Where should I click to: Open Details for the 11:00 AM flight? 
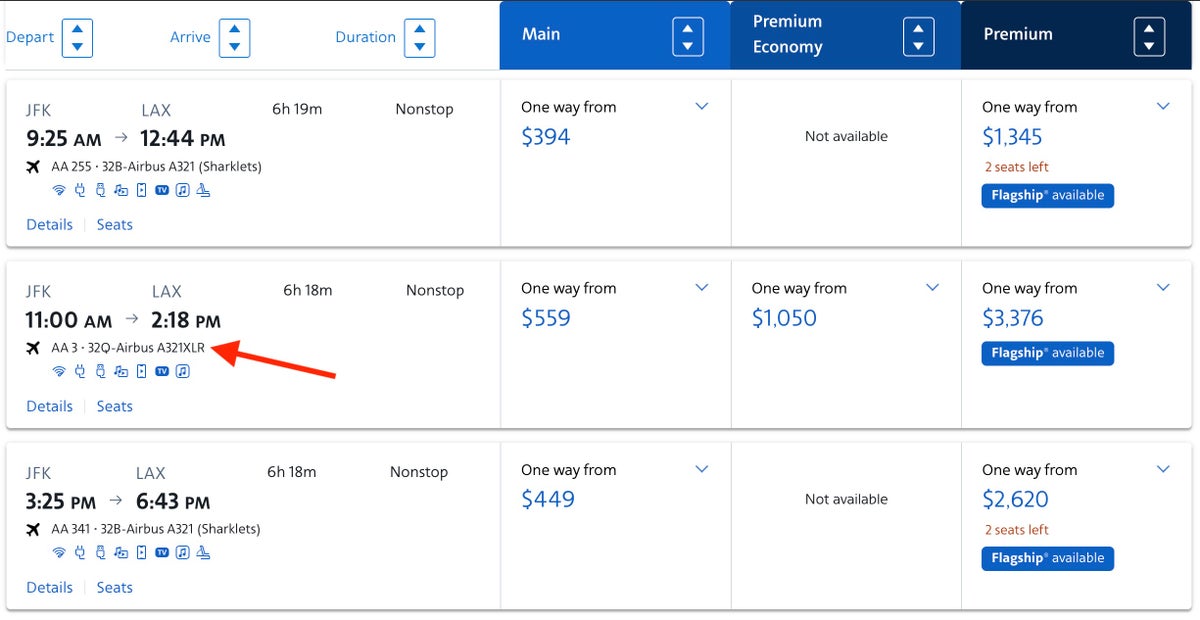point(49,406)
